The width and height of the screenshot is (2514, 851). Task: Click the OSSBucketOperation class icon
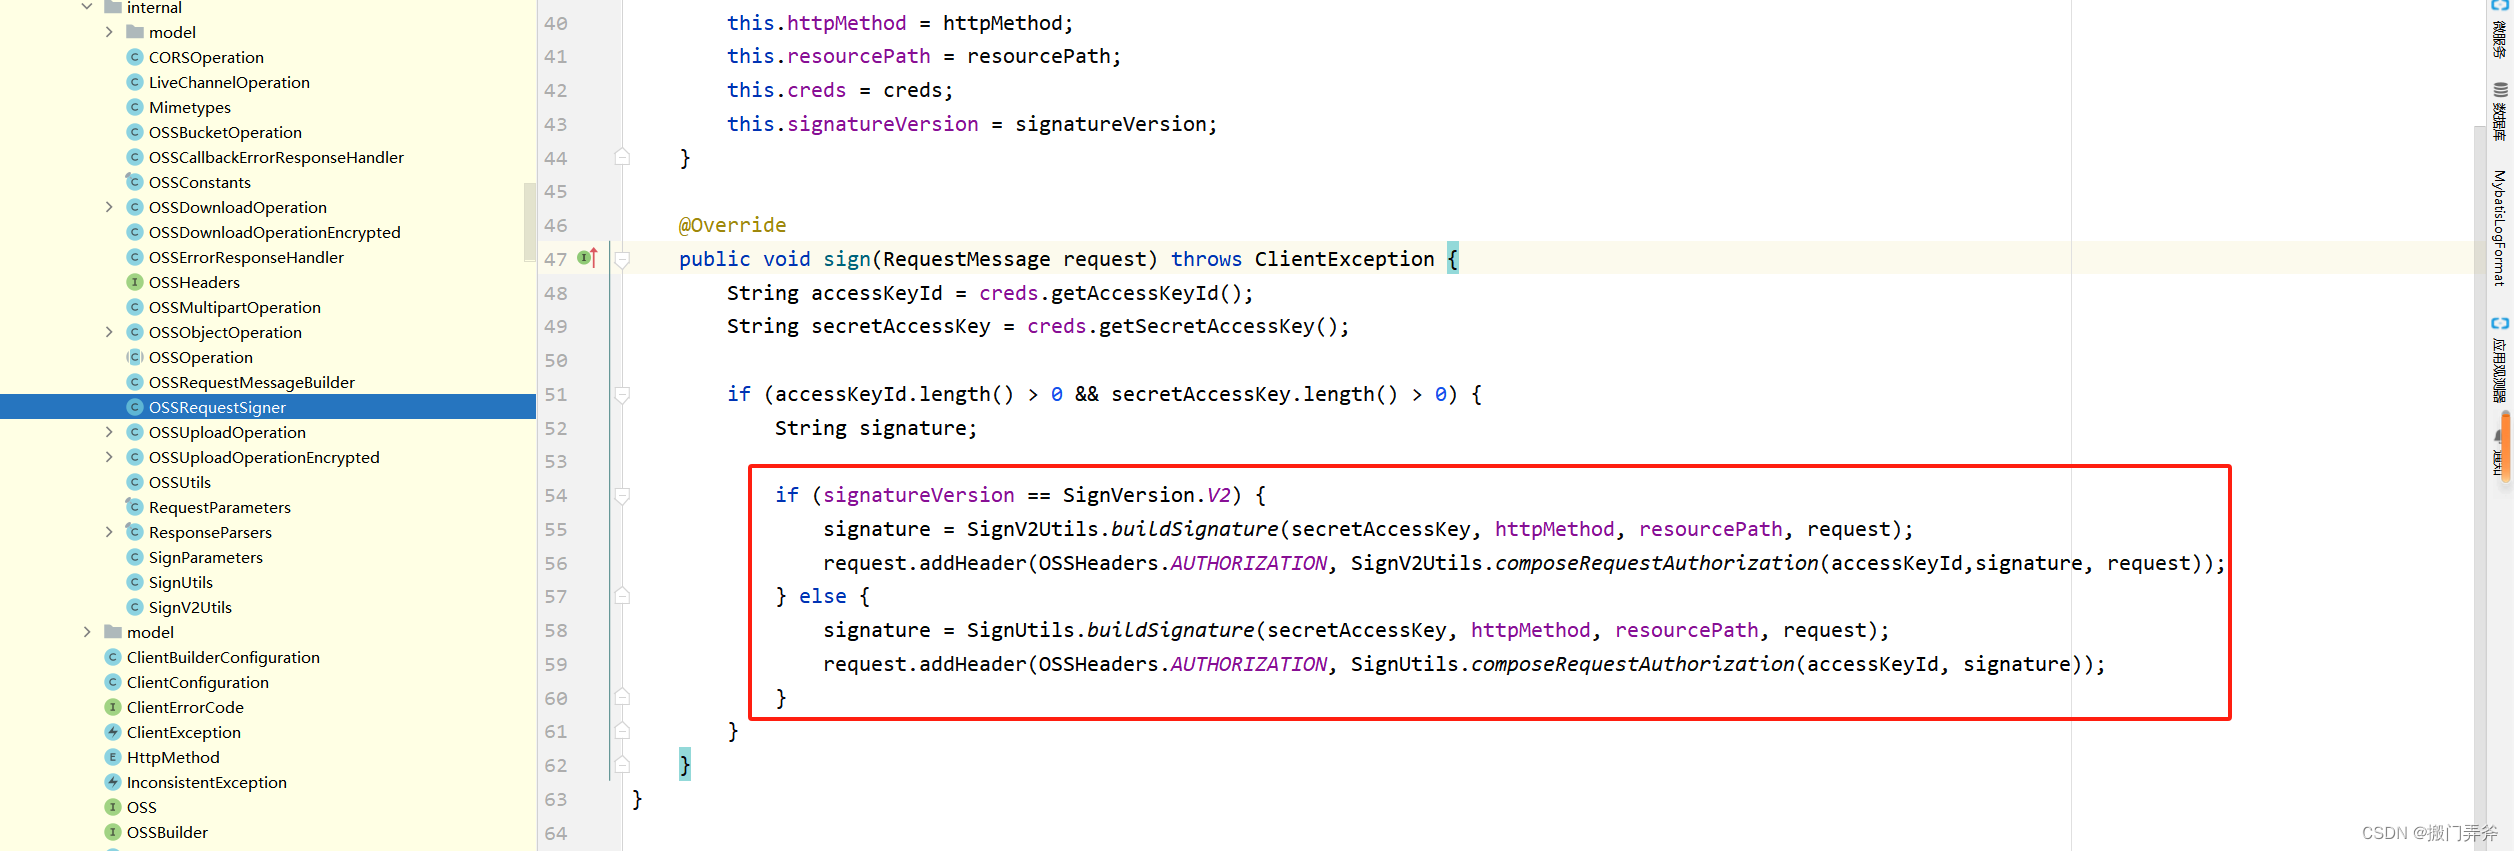pos(135,132)
